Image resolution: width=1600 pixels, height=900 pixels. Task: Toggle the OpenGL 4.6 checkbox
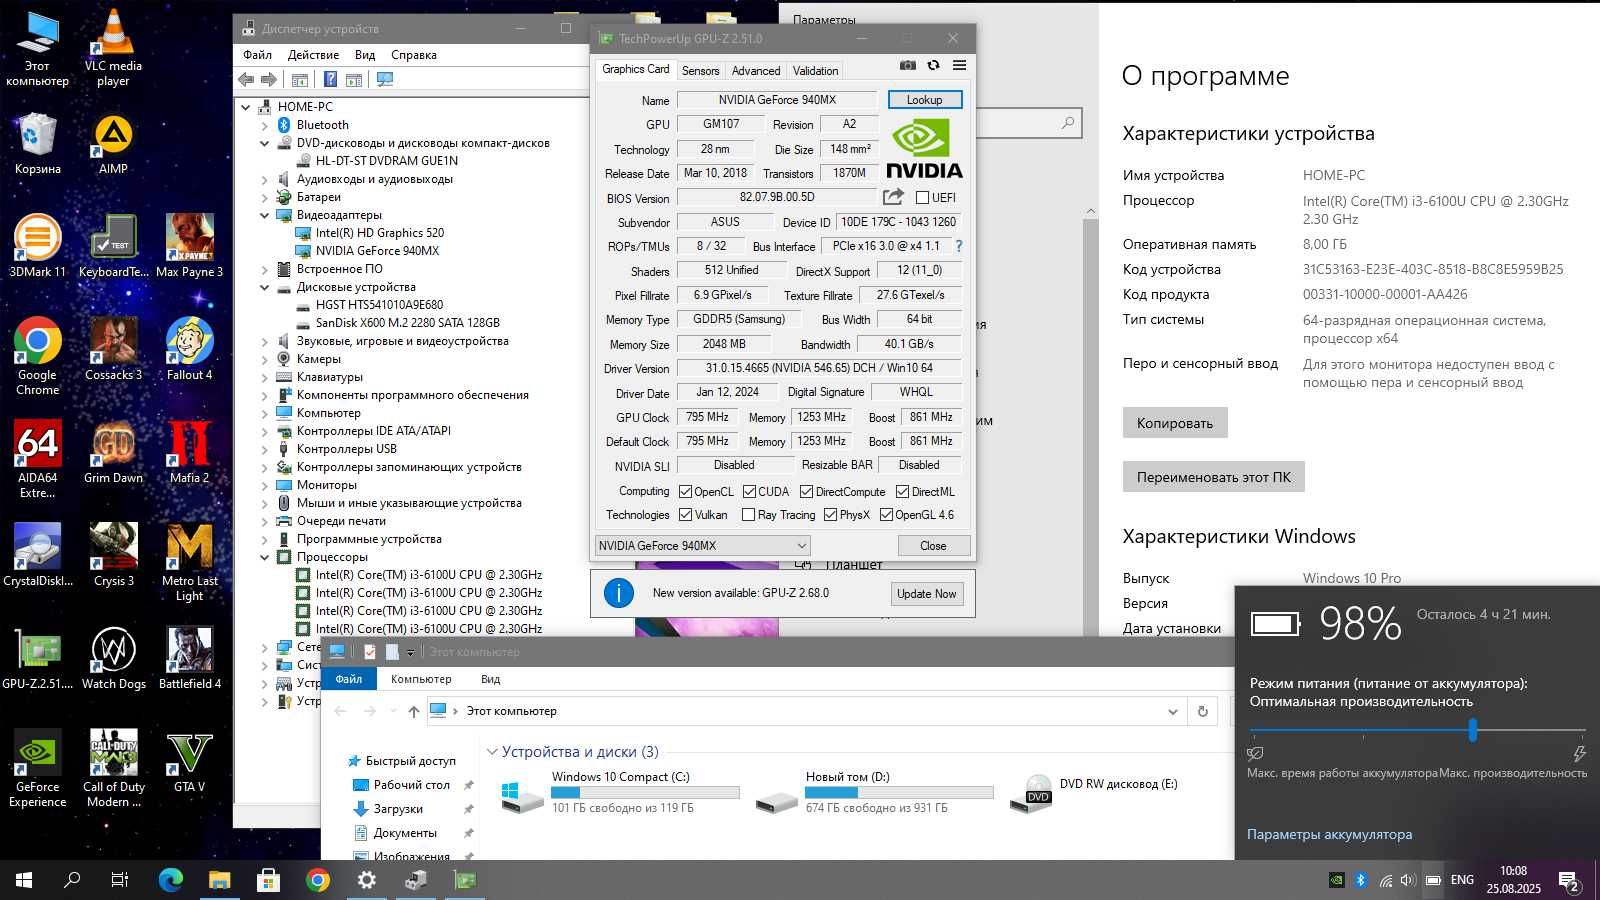click(x=886, y=515)
